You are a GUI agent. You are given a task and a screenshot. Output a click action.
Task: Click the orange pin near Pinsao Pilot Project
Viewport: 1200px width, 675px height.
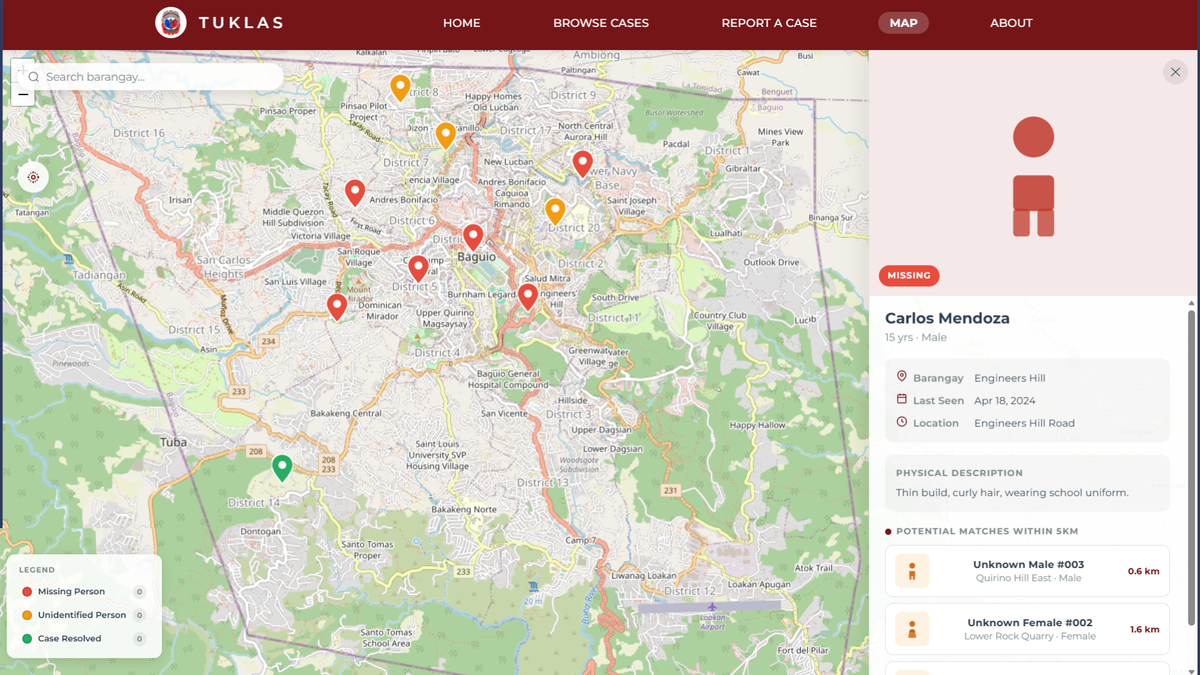point(400,88)
